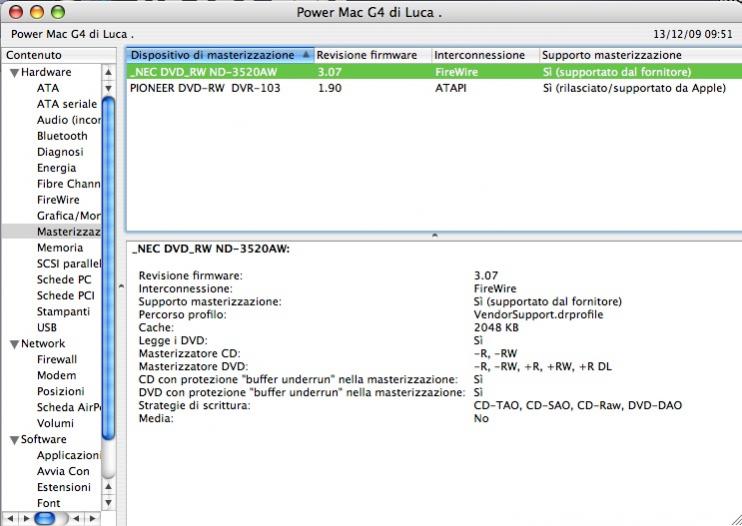Open Firewall under Network
The width and height of the screenshot is (742, 526).
coord(57,359)
